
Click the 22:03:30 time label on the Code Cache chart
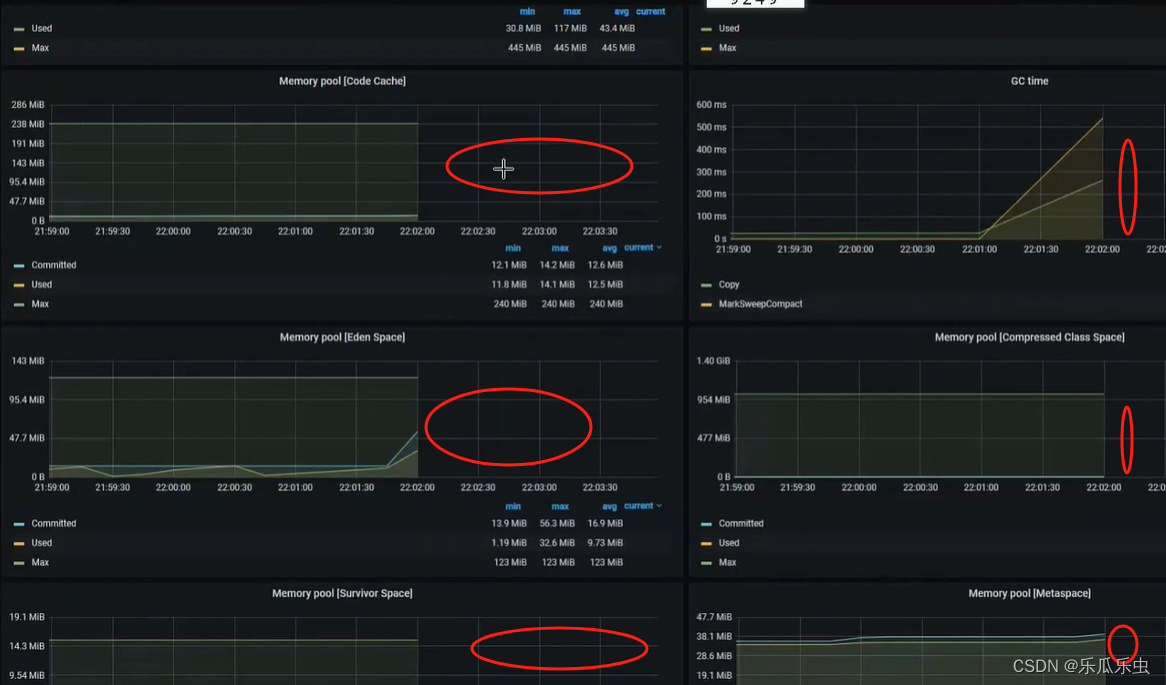[x=599, y=231]
